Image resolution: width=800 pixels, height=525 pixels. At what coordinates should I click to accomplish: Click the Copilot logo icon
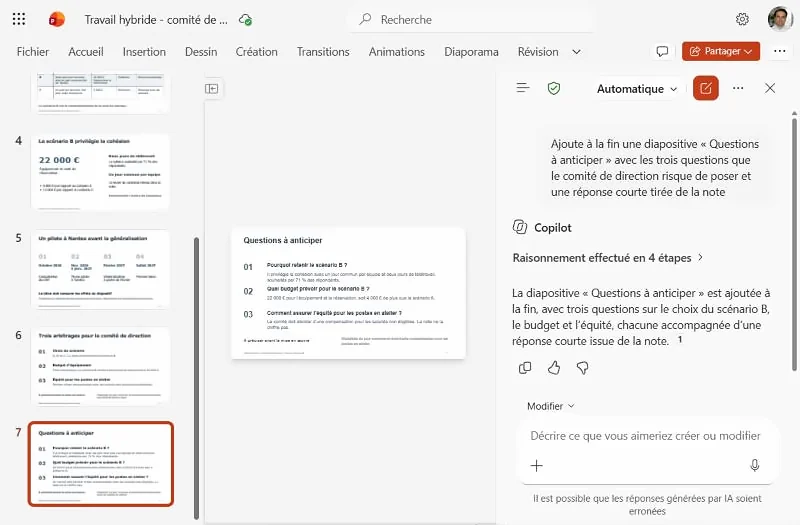(519, 227)
